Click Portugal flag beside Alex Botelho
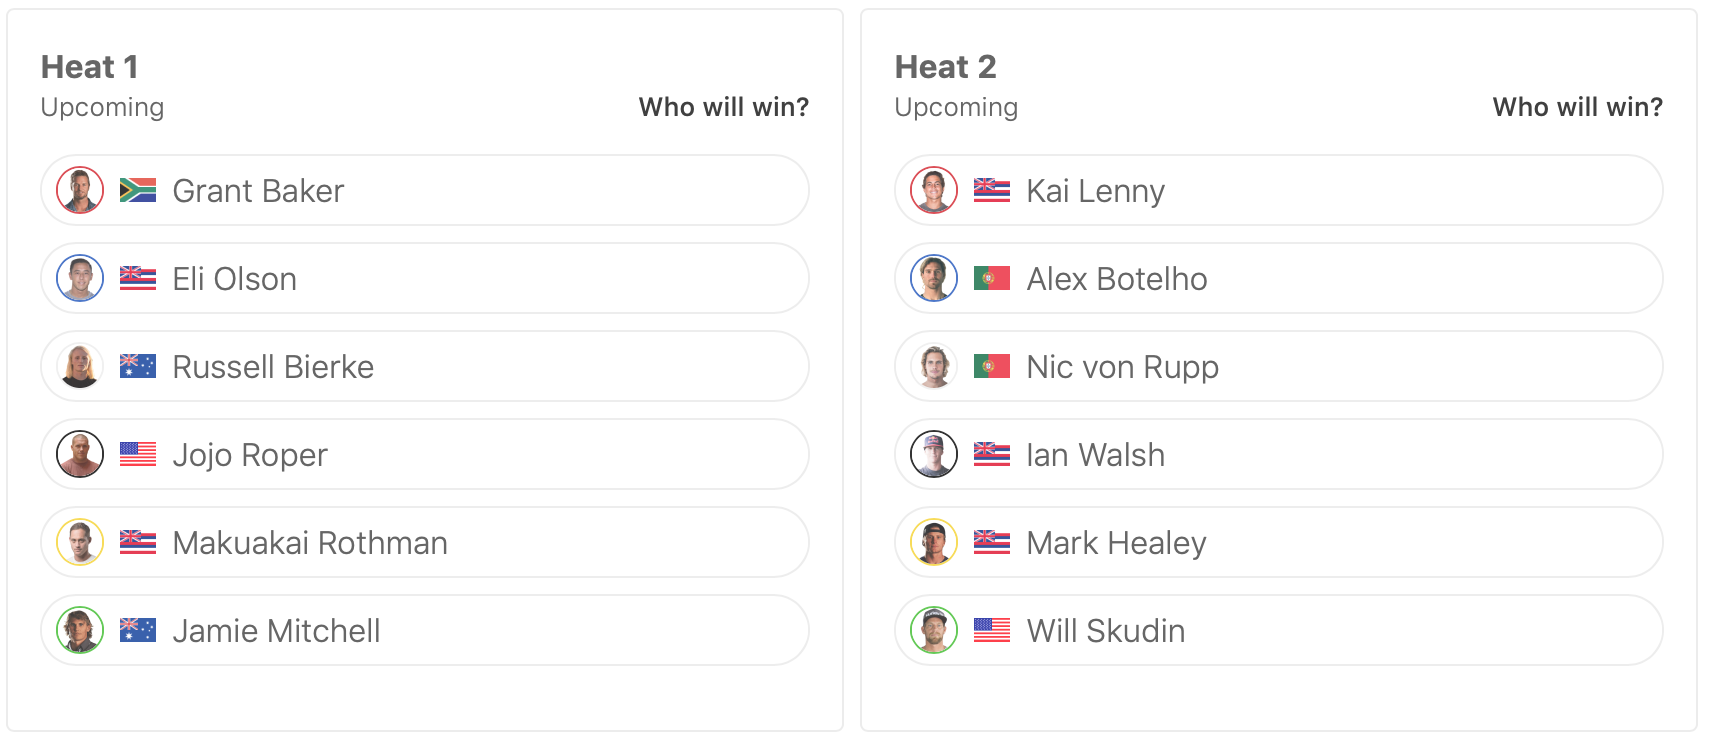 [x=992, y=279]
